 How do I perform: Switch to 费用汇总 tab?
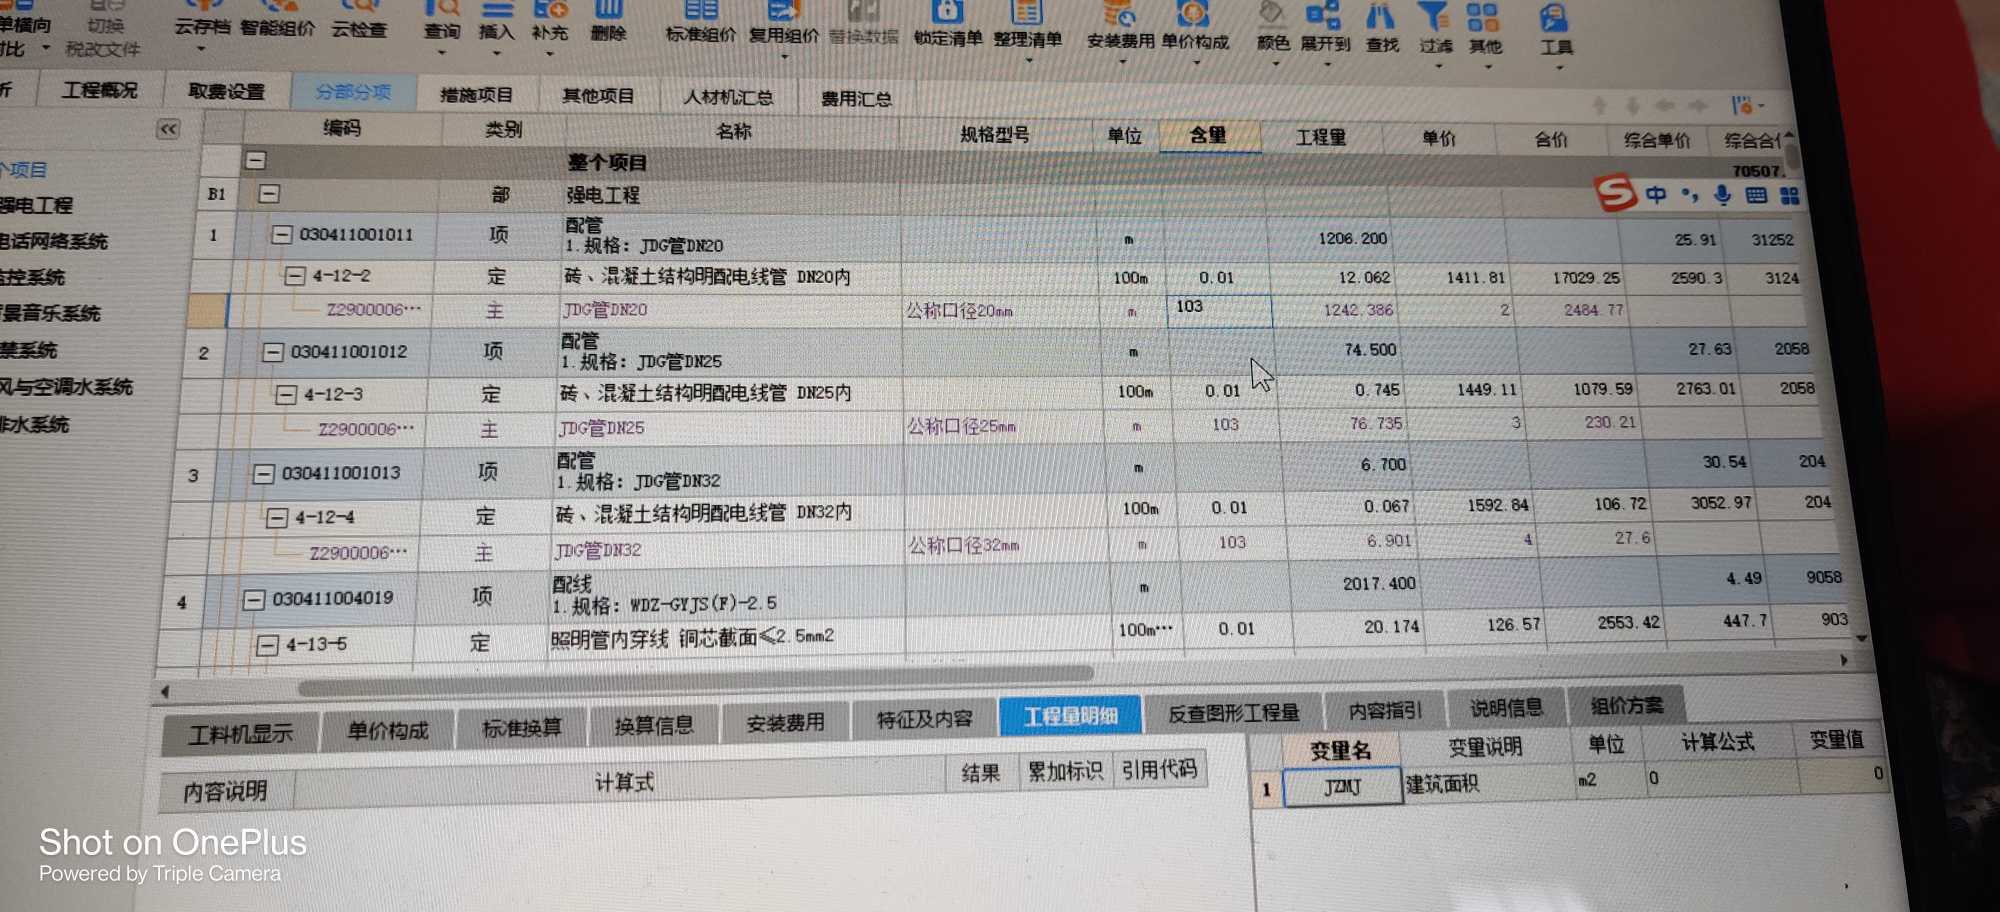click(x=856, y=99)
